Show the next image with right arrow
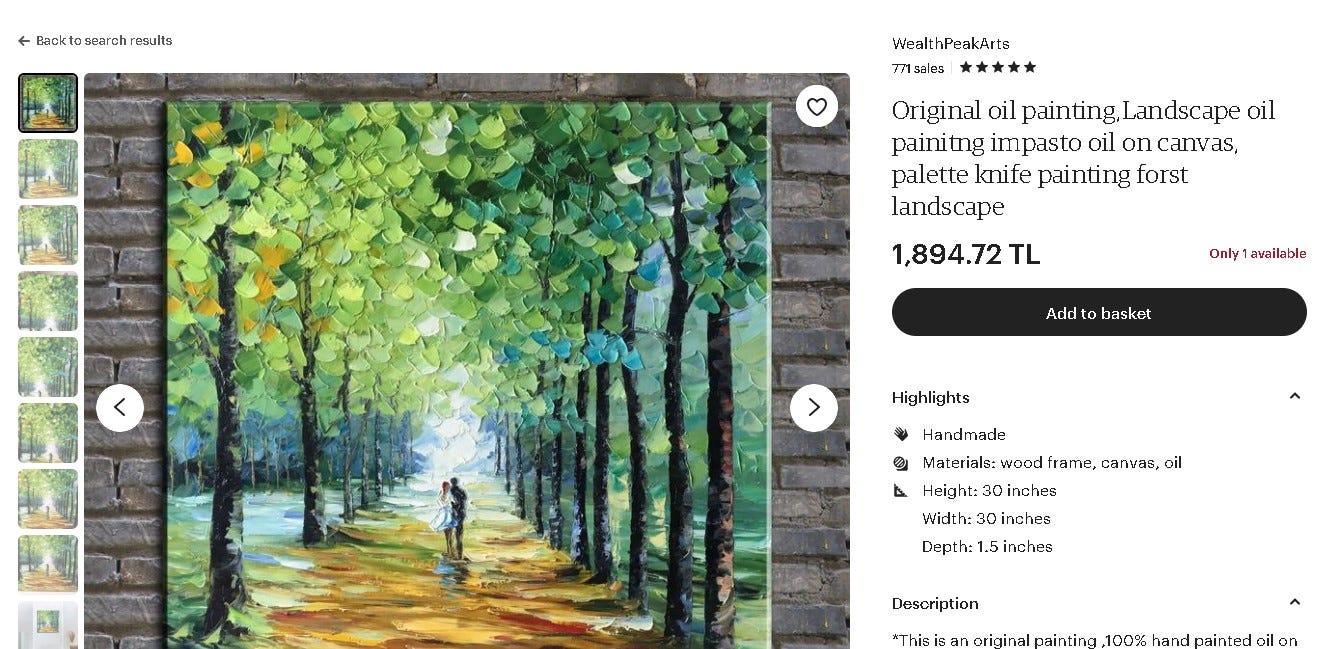The height and width of the screenshot is (649, 1327). click(814, 408)
